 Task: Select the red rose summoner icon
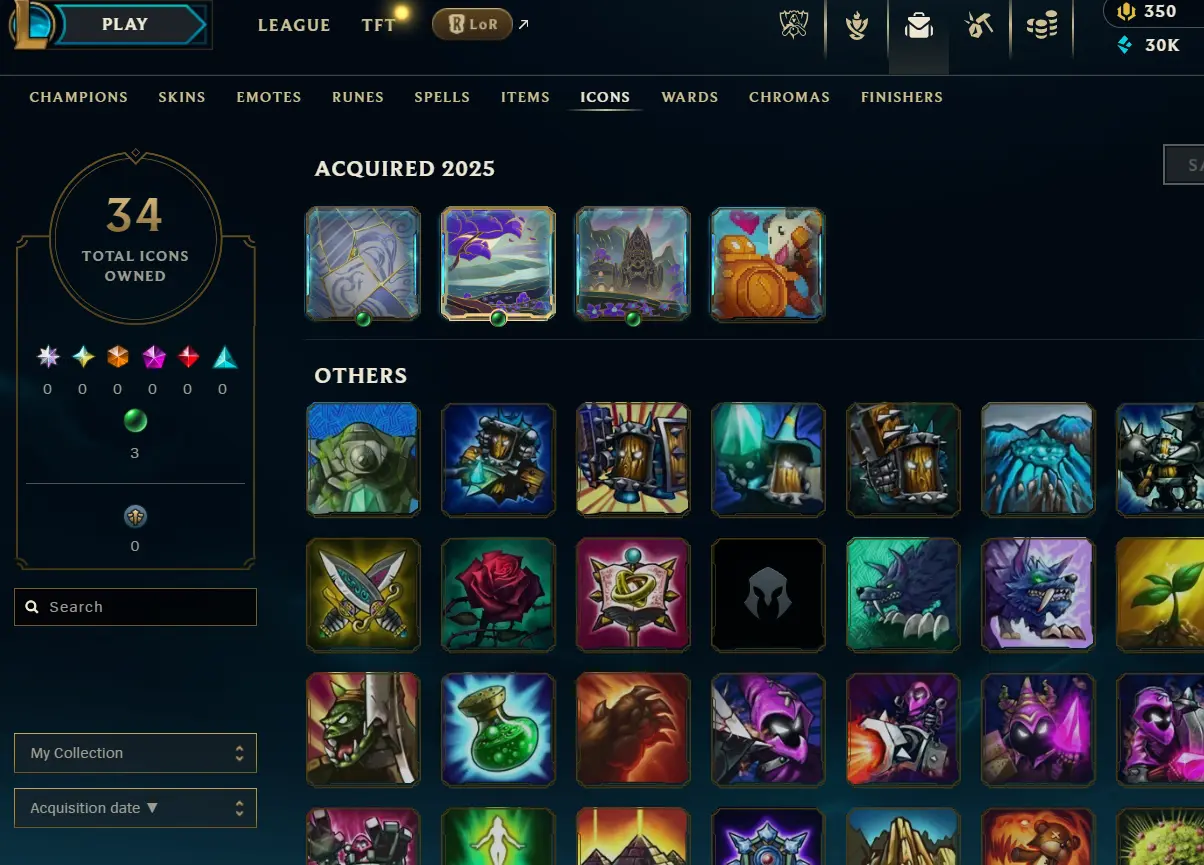(498, 595)
